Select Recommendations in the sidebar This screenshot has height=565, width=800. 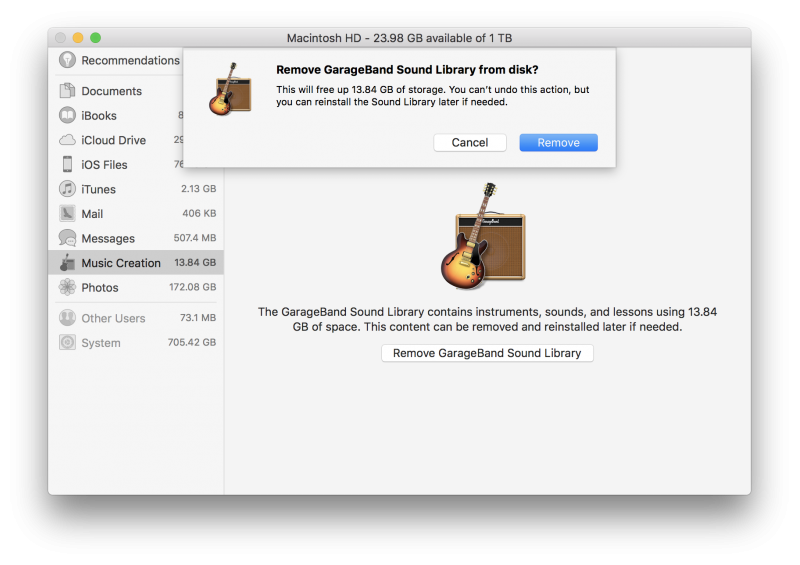coord(130,60)
